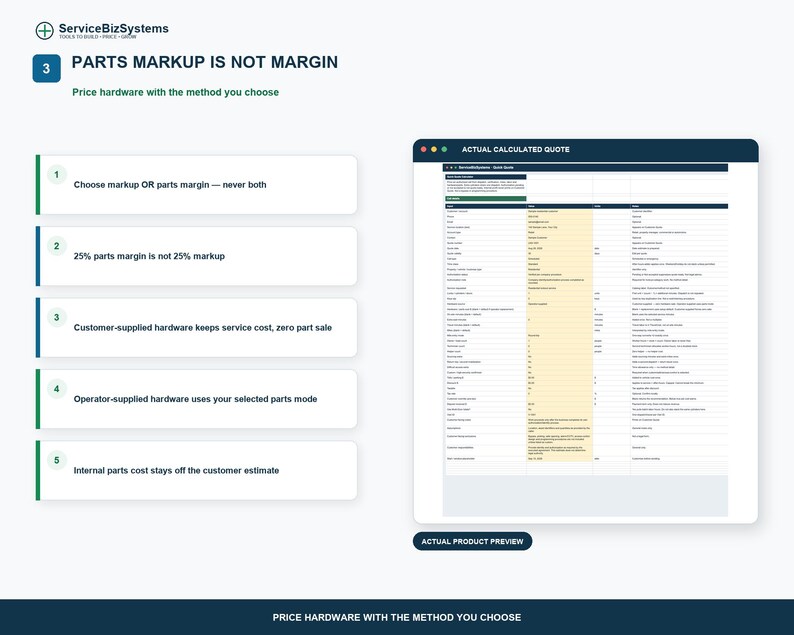Click the number 3 circle badge in the card list

click(57, 318)
